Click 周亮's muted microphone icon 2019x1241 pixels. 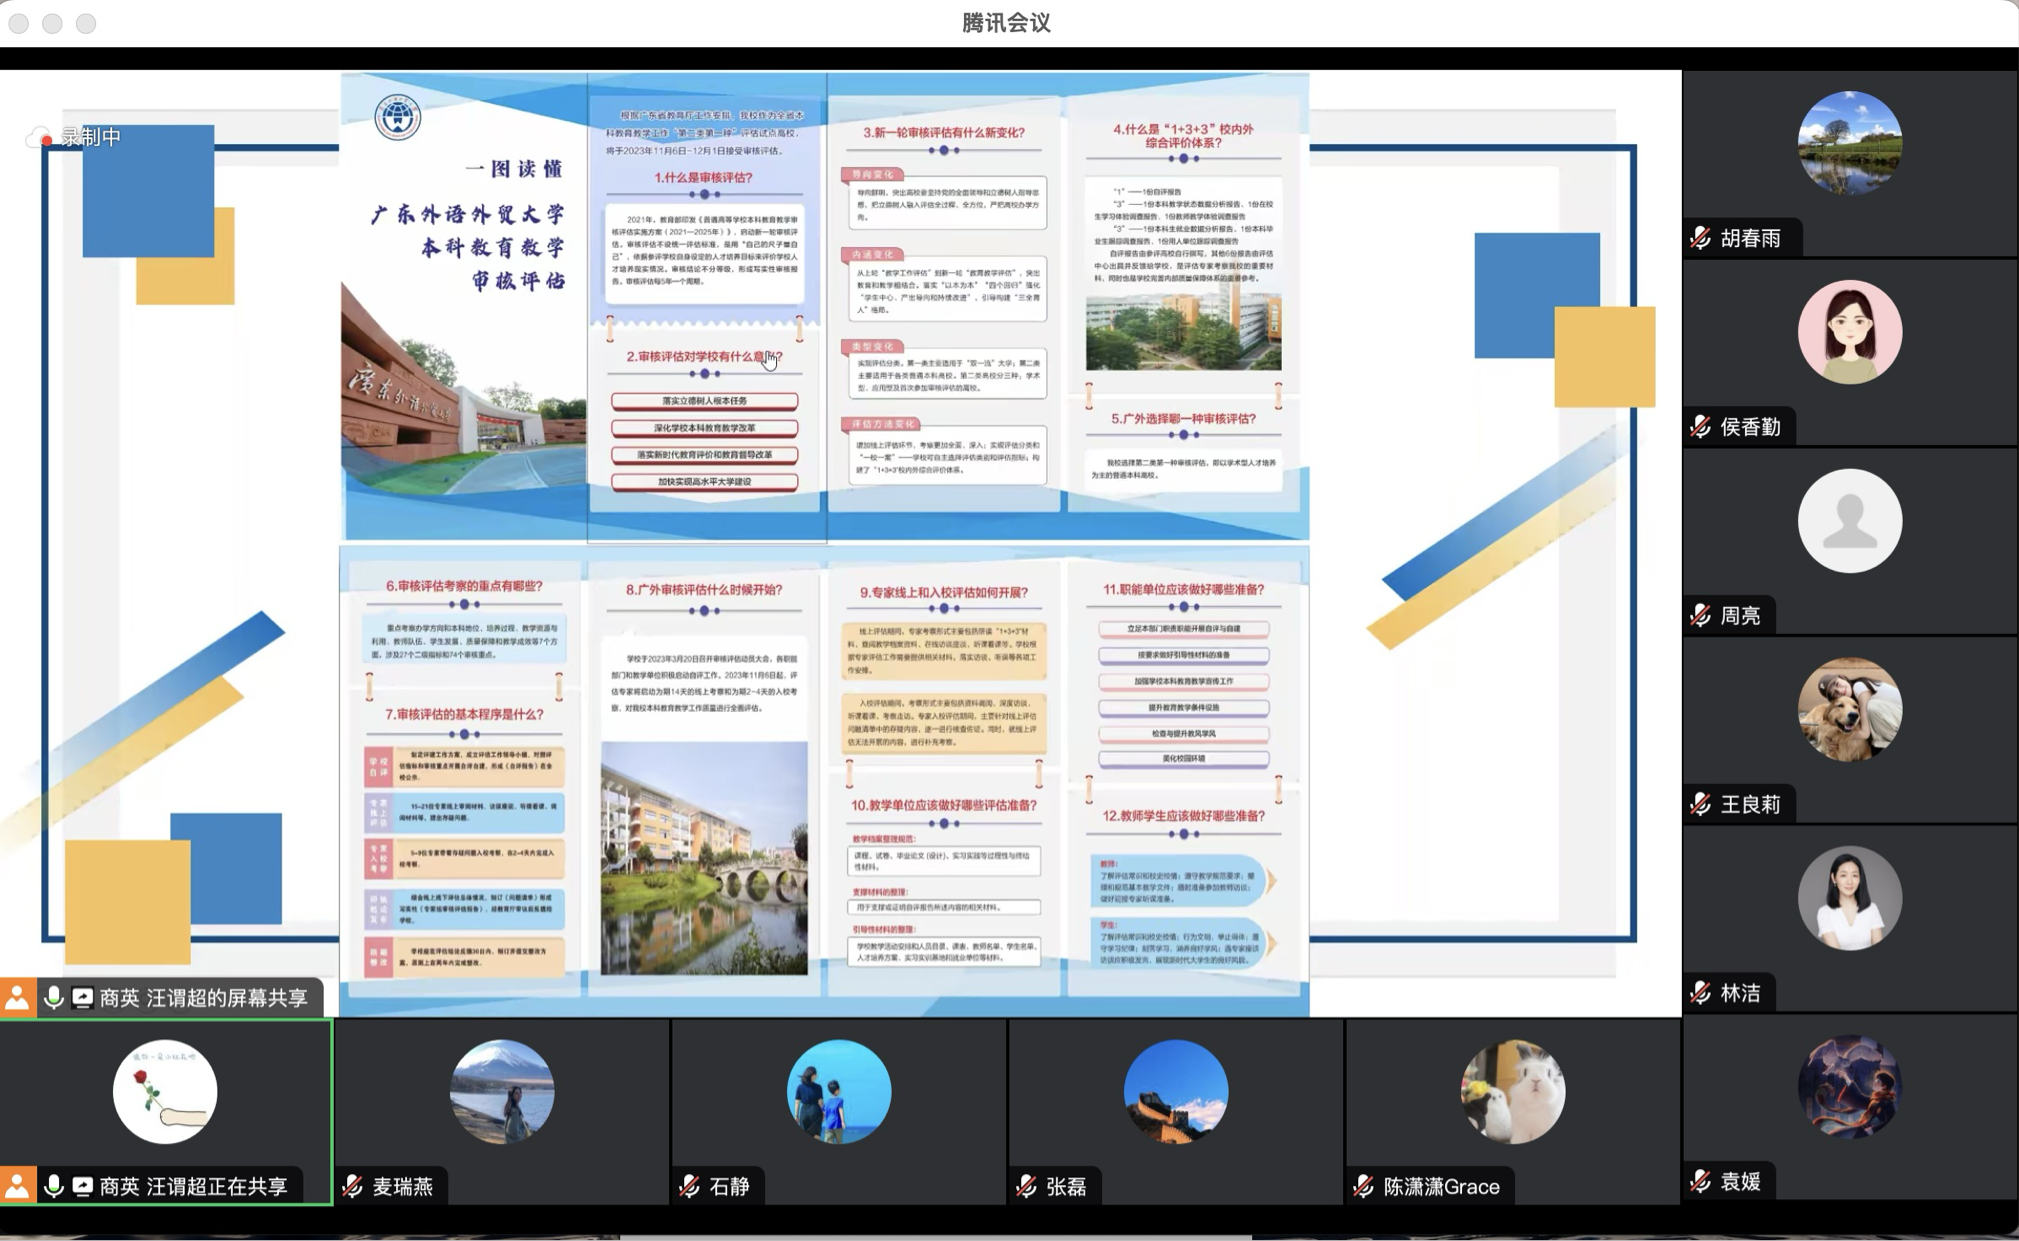coord(1701,616)
